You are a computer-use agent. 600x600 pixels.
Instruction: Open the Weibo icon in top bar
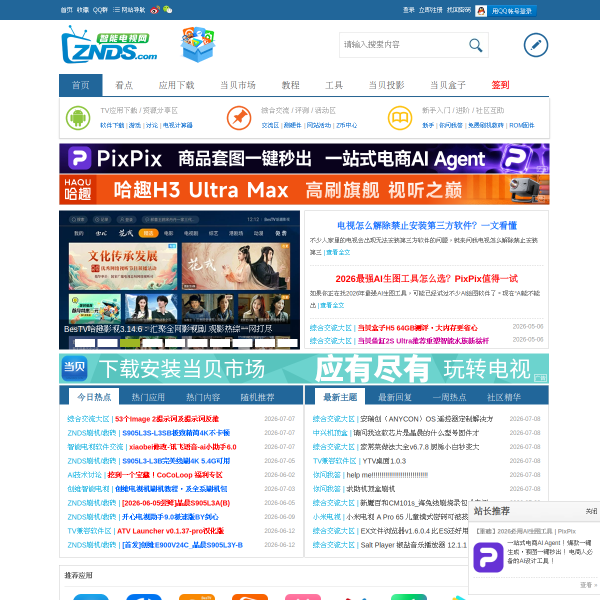(155, 10)
